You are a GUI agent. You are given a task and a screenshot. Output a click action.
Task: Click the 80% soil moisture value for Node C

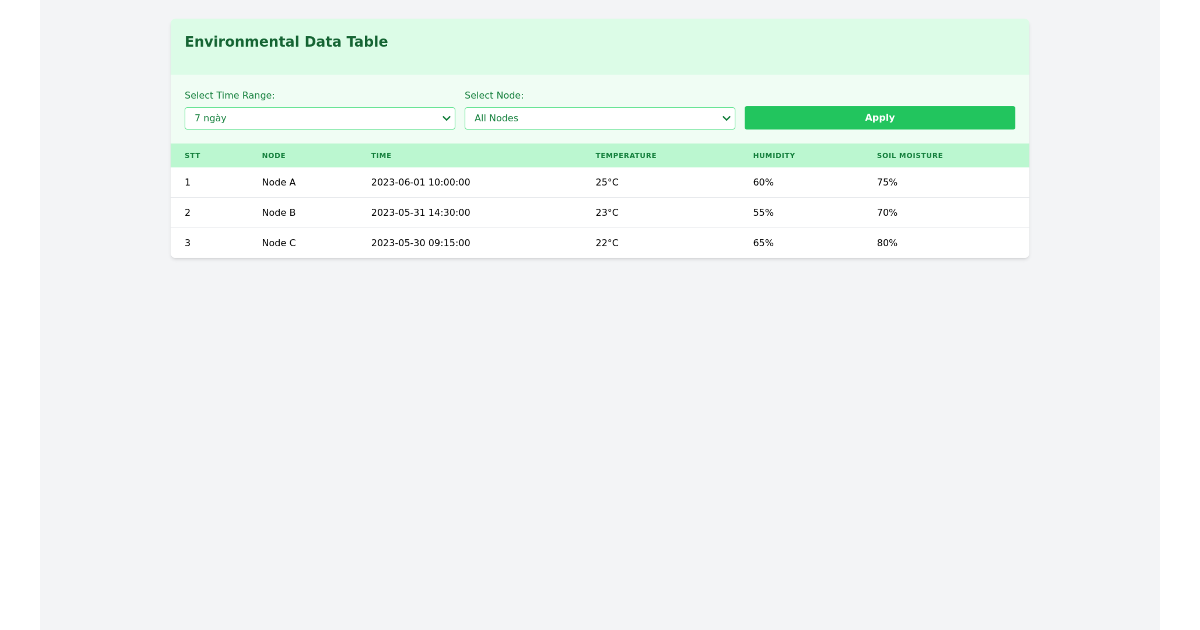pyautogui.click(x=886, y=242)
